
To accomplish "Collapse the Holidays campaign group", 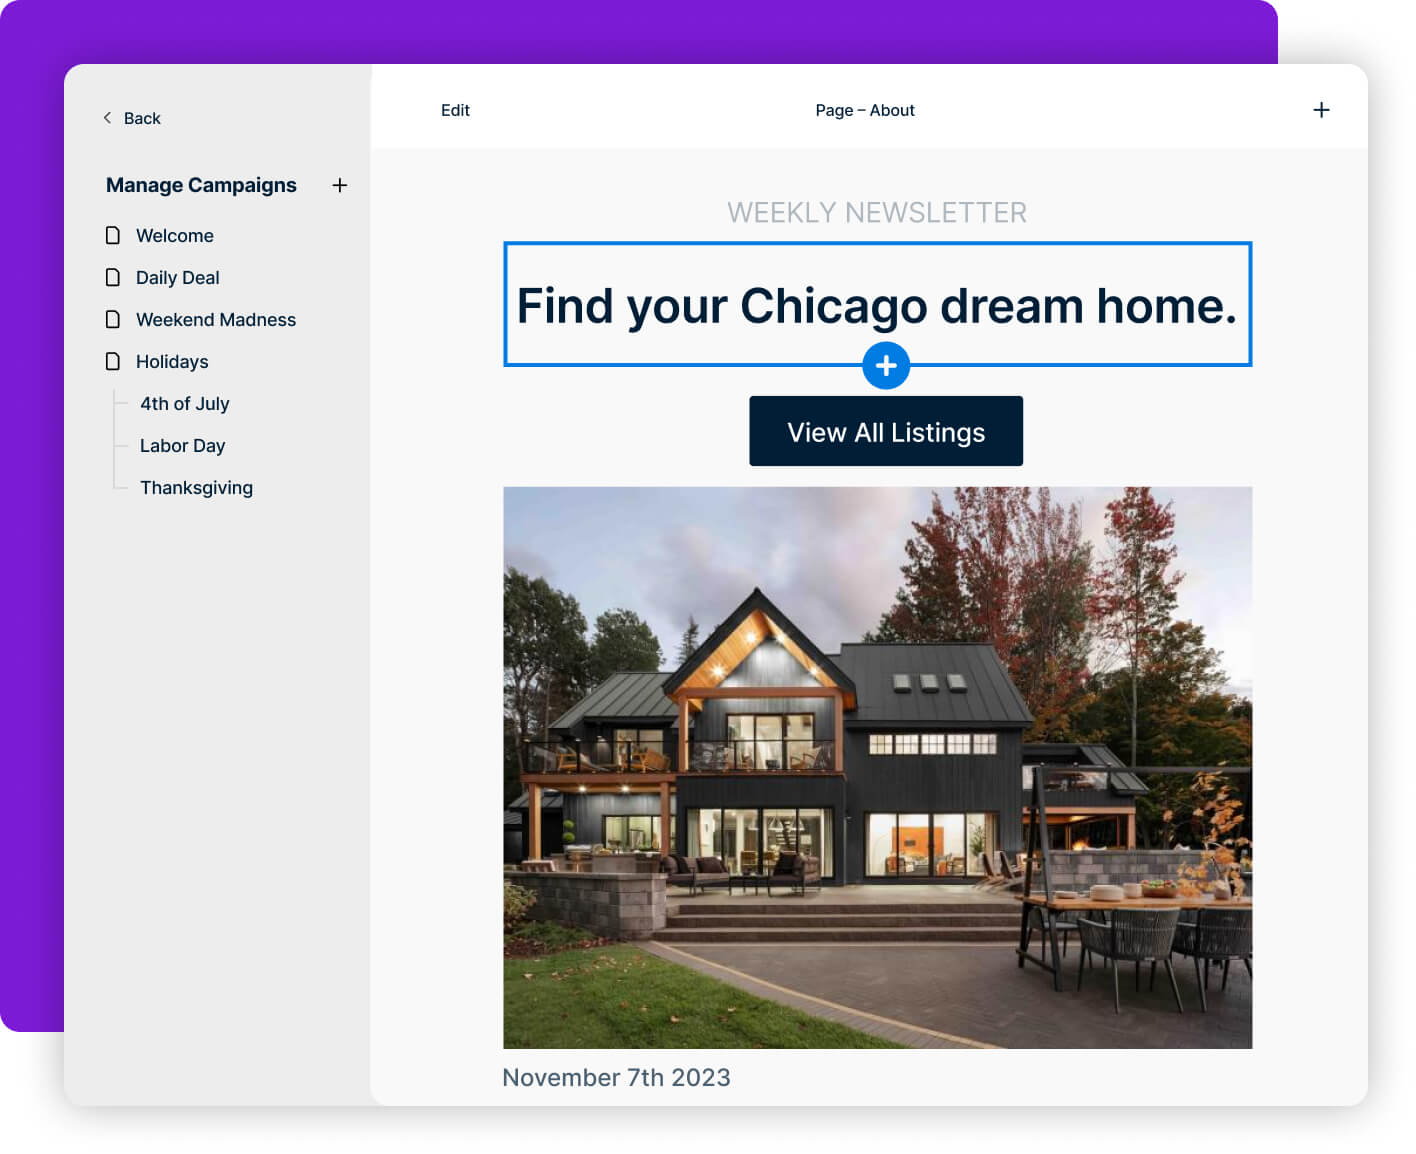I will tap(172, 362).
